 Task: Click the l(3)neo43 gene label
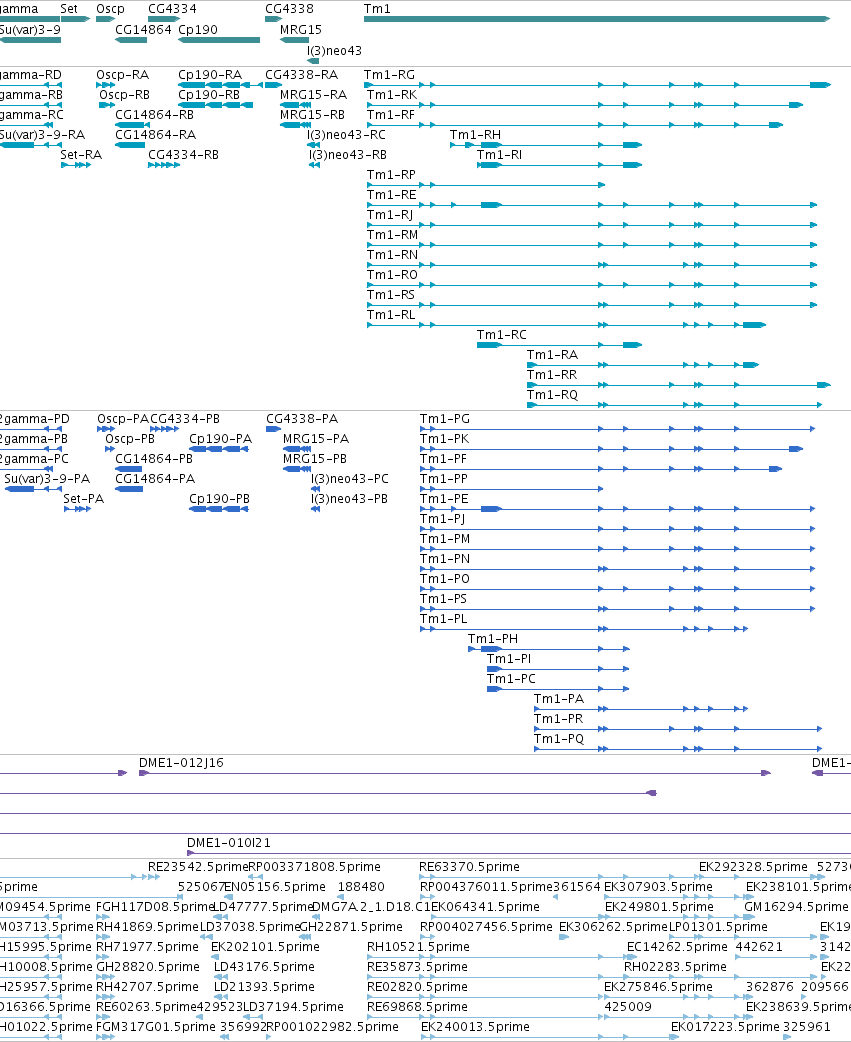tap(334, 51)
